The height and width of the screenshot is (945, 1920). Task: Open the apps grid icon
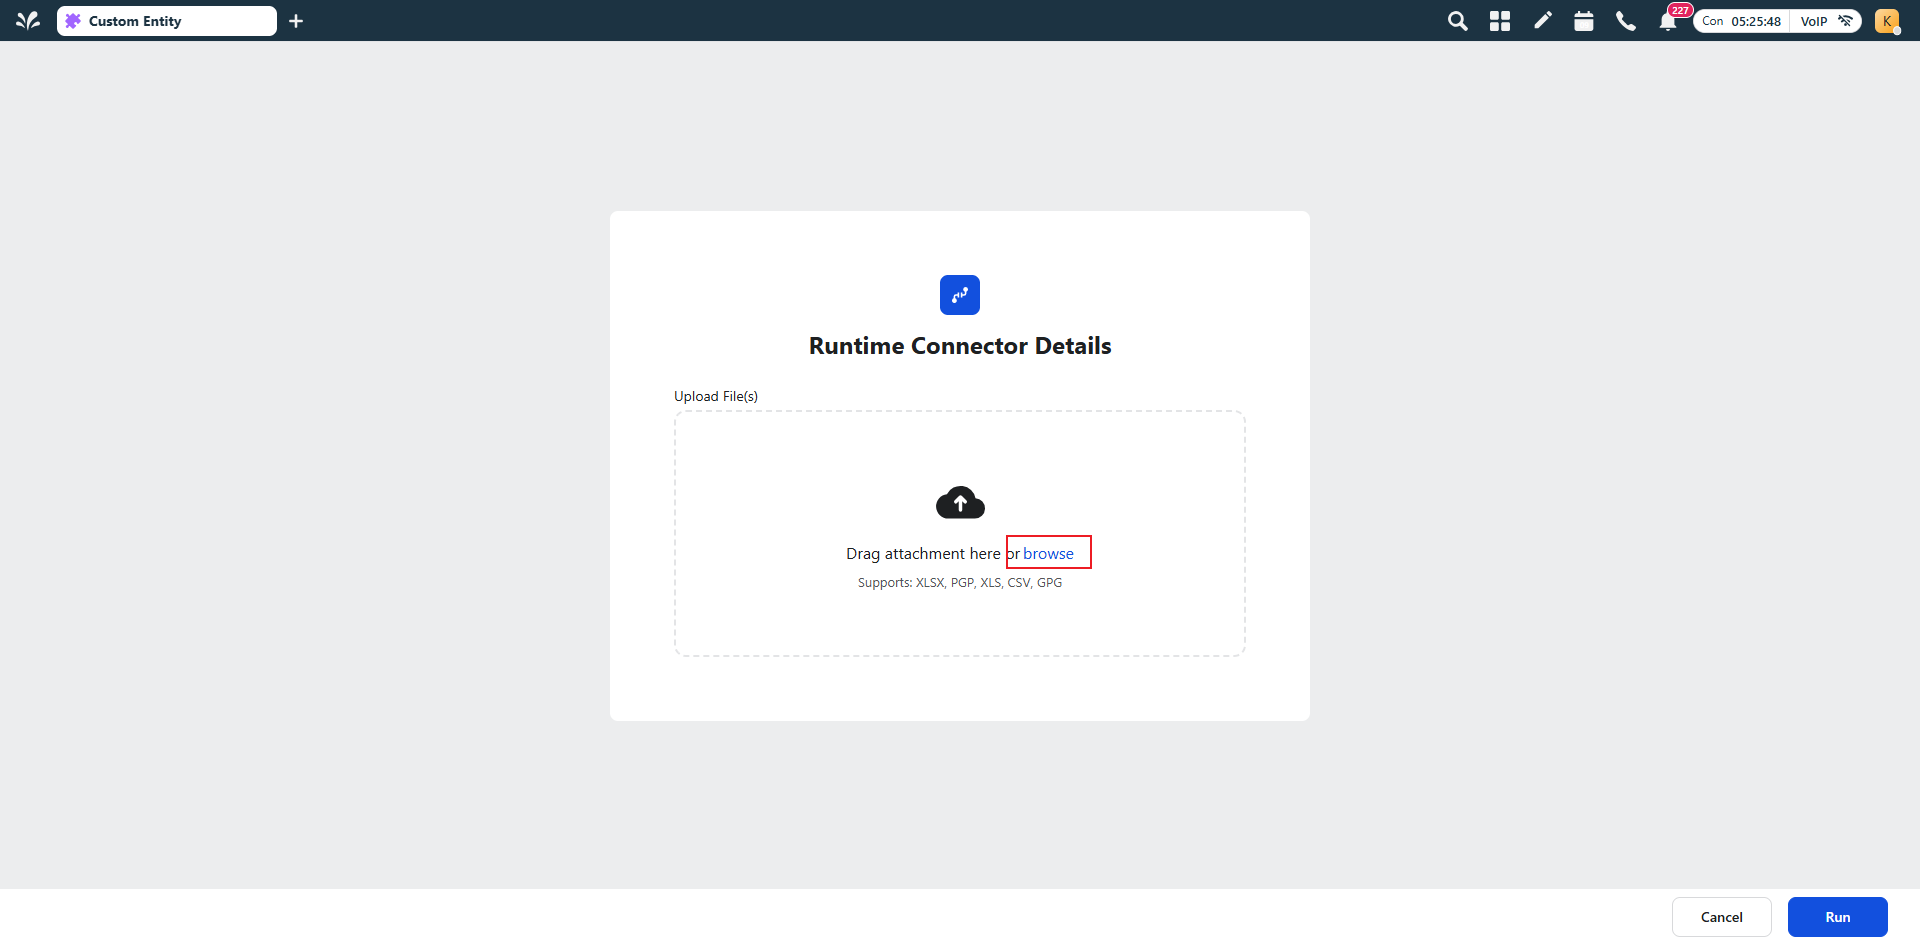(x=1500, y=21)
